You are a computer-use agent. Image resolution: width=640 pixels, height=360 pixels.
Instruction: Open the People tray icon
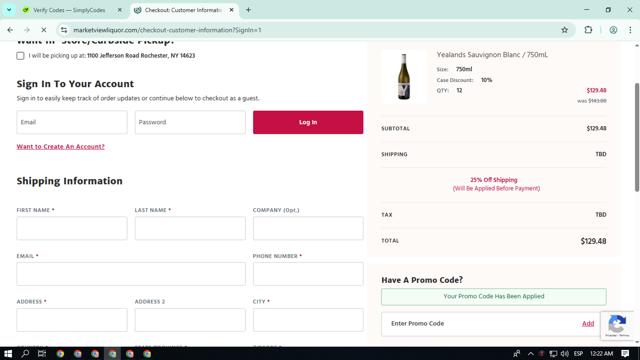click(517, 353)
